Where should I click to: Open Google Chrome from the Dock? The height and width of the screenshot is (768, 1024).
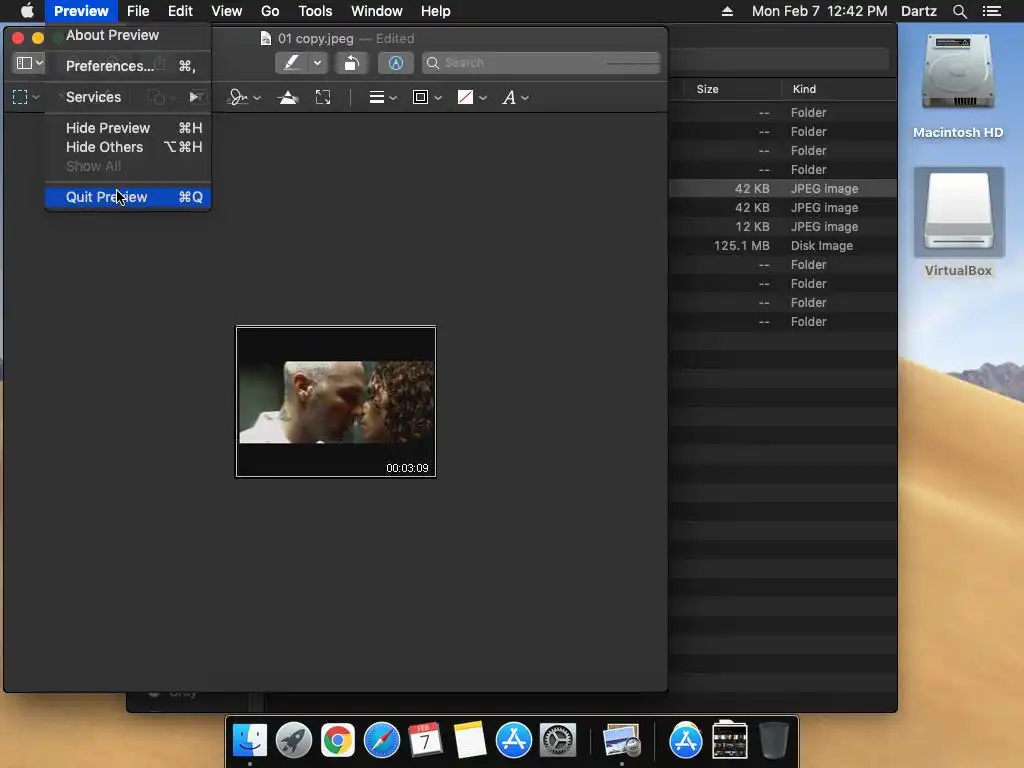[x=338, y=741]
